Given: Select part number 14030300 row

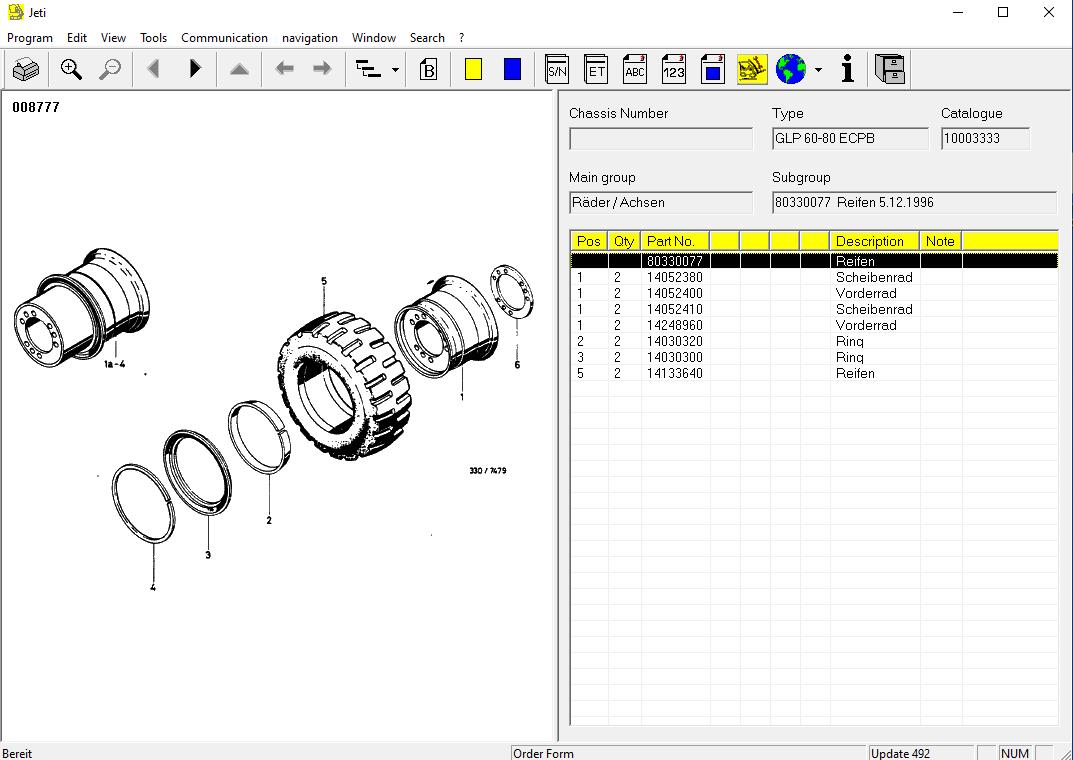Looking at the screenshot, I should [814, 357].
